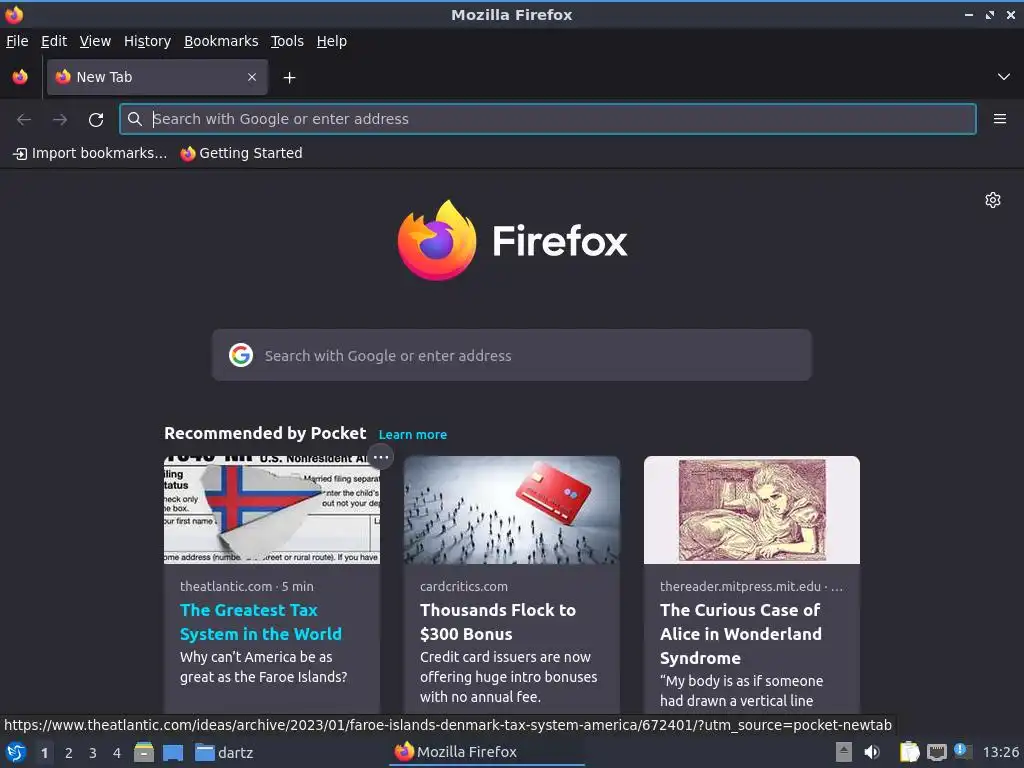This screenshot has height=768, width=1024.
Task: Open the Bookmarks menu
Action: coord(221,41)
